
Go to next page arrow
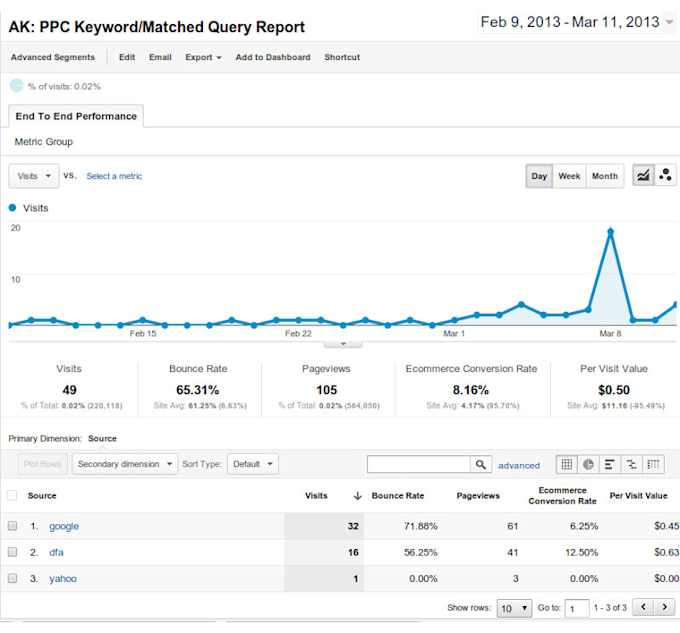664,607
